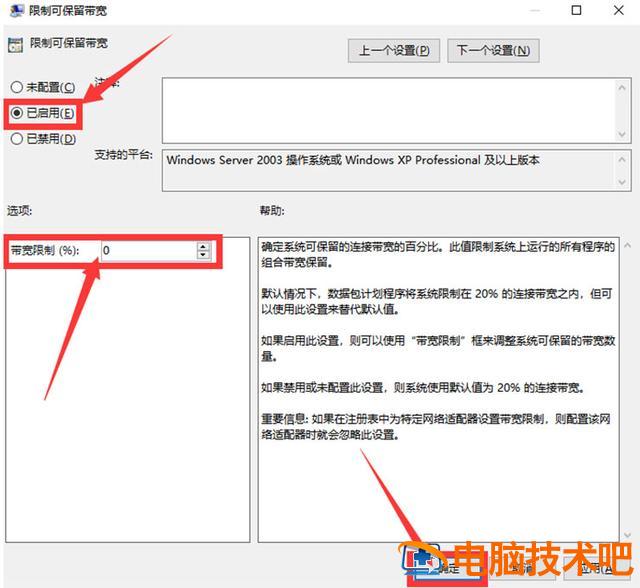Click the 帮助 section label

(x=272, y=211)
